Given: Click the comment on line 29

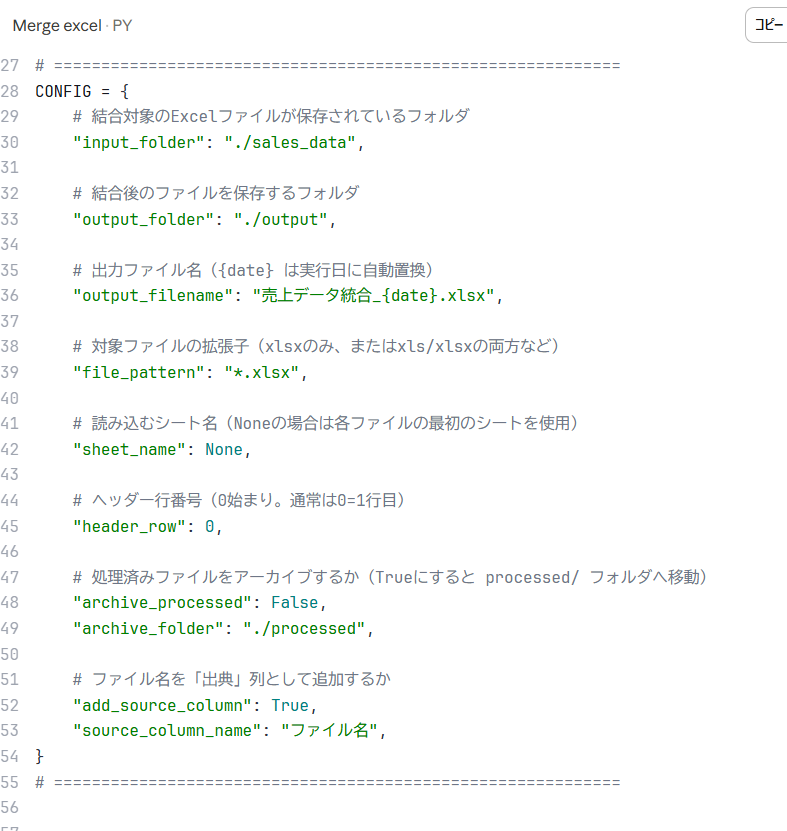Looking at the screenshot, I should pos(271,116).
